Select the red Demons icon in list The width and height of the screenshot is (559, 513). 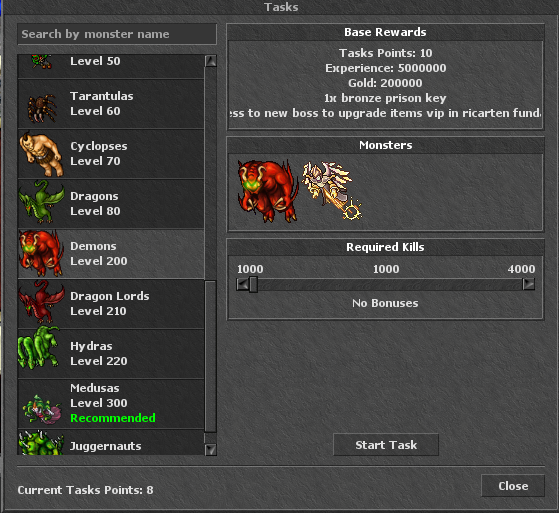[x=41, y=253]
